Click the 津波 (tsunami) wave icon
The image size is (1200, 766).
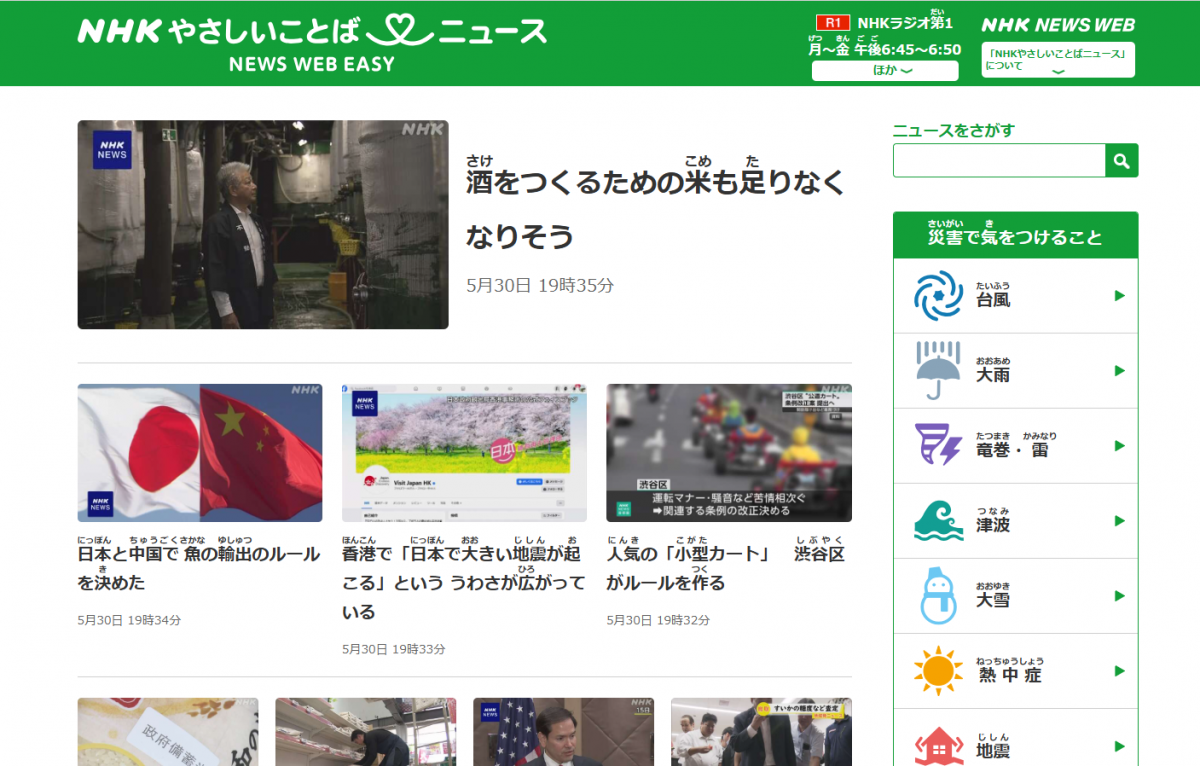point(937,520)
